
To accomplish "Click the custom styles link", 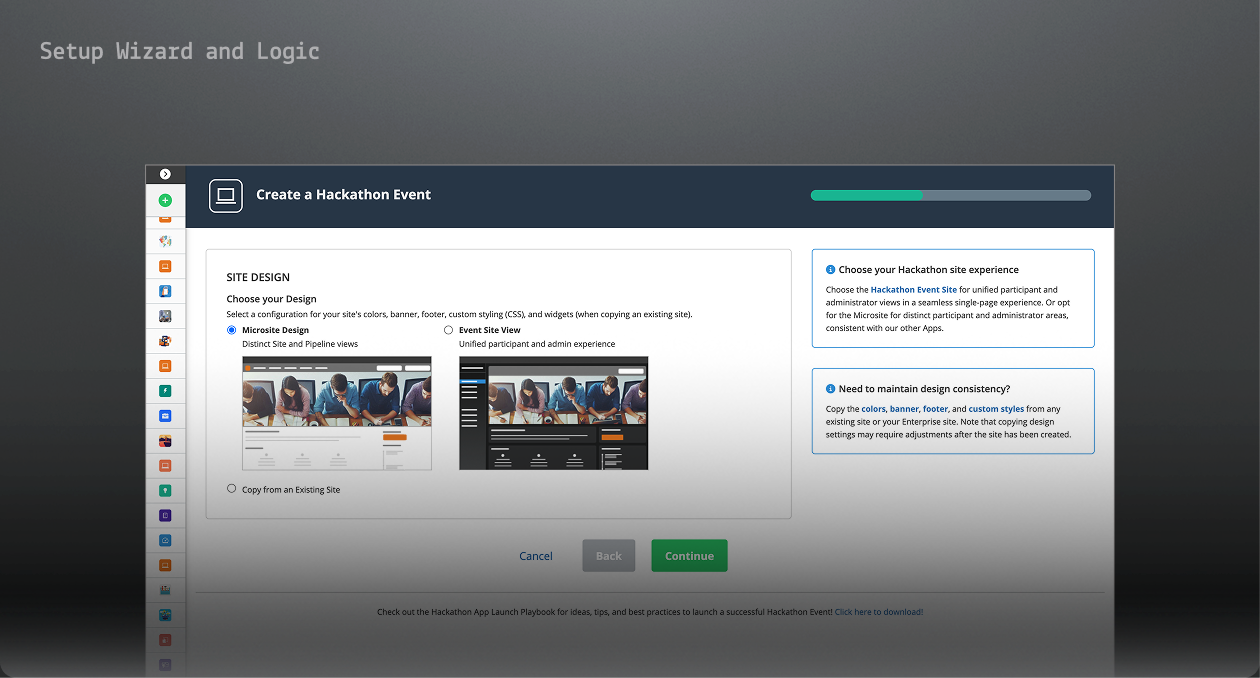I will coord(996,409).
